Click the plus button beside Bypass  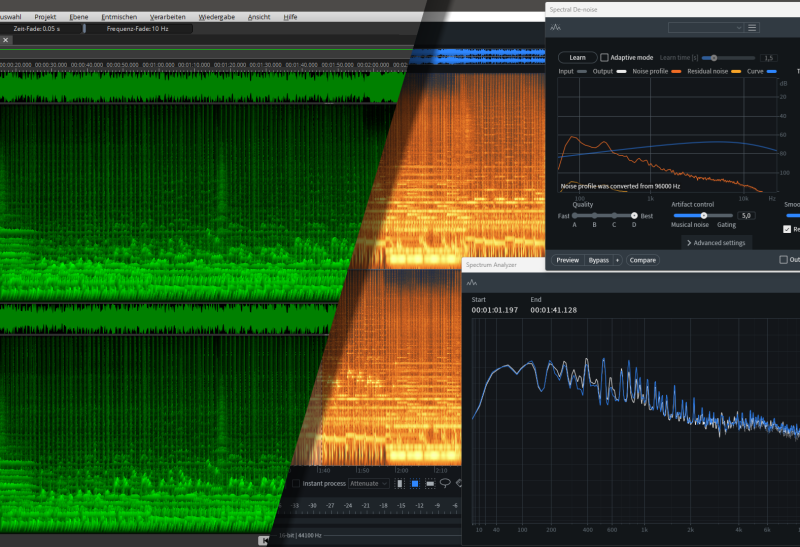[617, 260]
